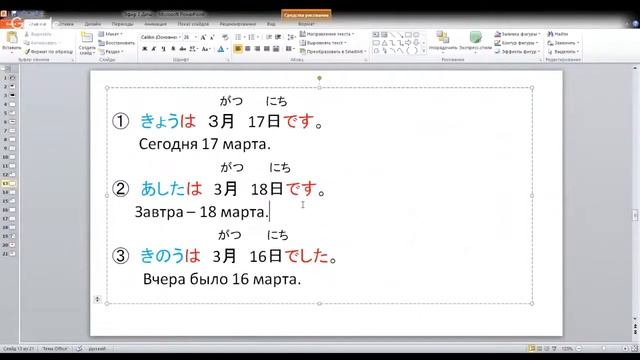Toggle strikethrough (abc) formatting
The width and height of the screenshot is (640, 360).
point(182,49)
